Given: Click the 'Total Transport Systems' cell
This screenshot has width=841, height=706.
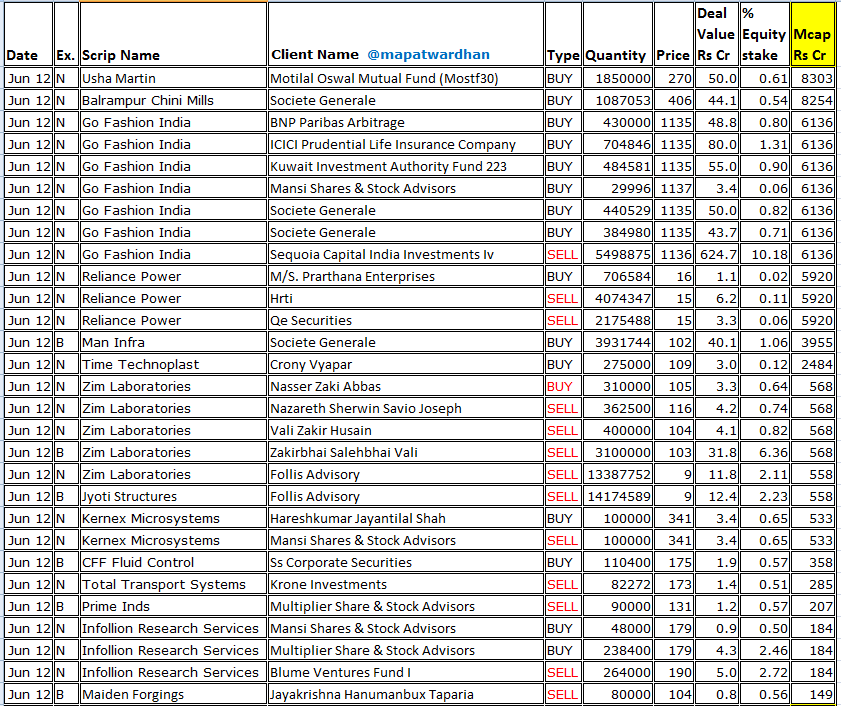Looking at the screenshot, I should (173, 584).
